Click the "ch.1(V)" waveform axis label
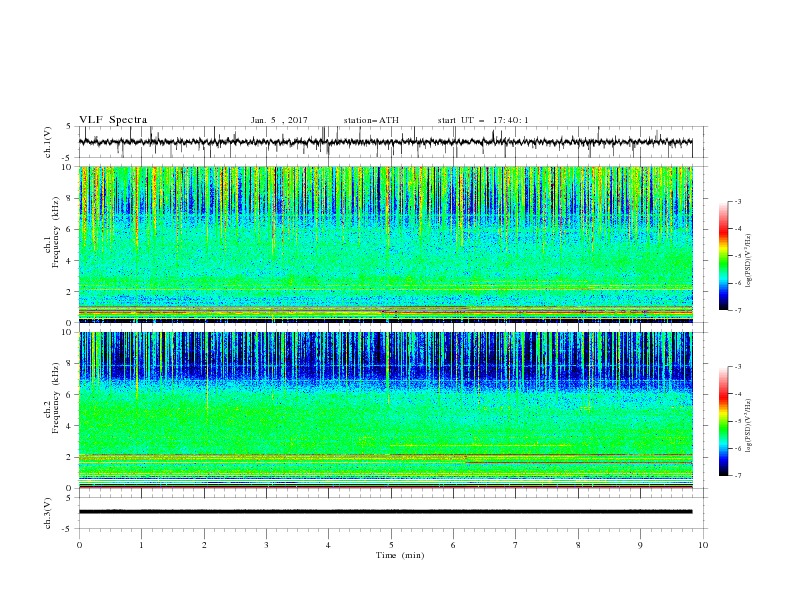Screen dimensions: 792x612 48,142
